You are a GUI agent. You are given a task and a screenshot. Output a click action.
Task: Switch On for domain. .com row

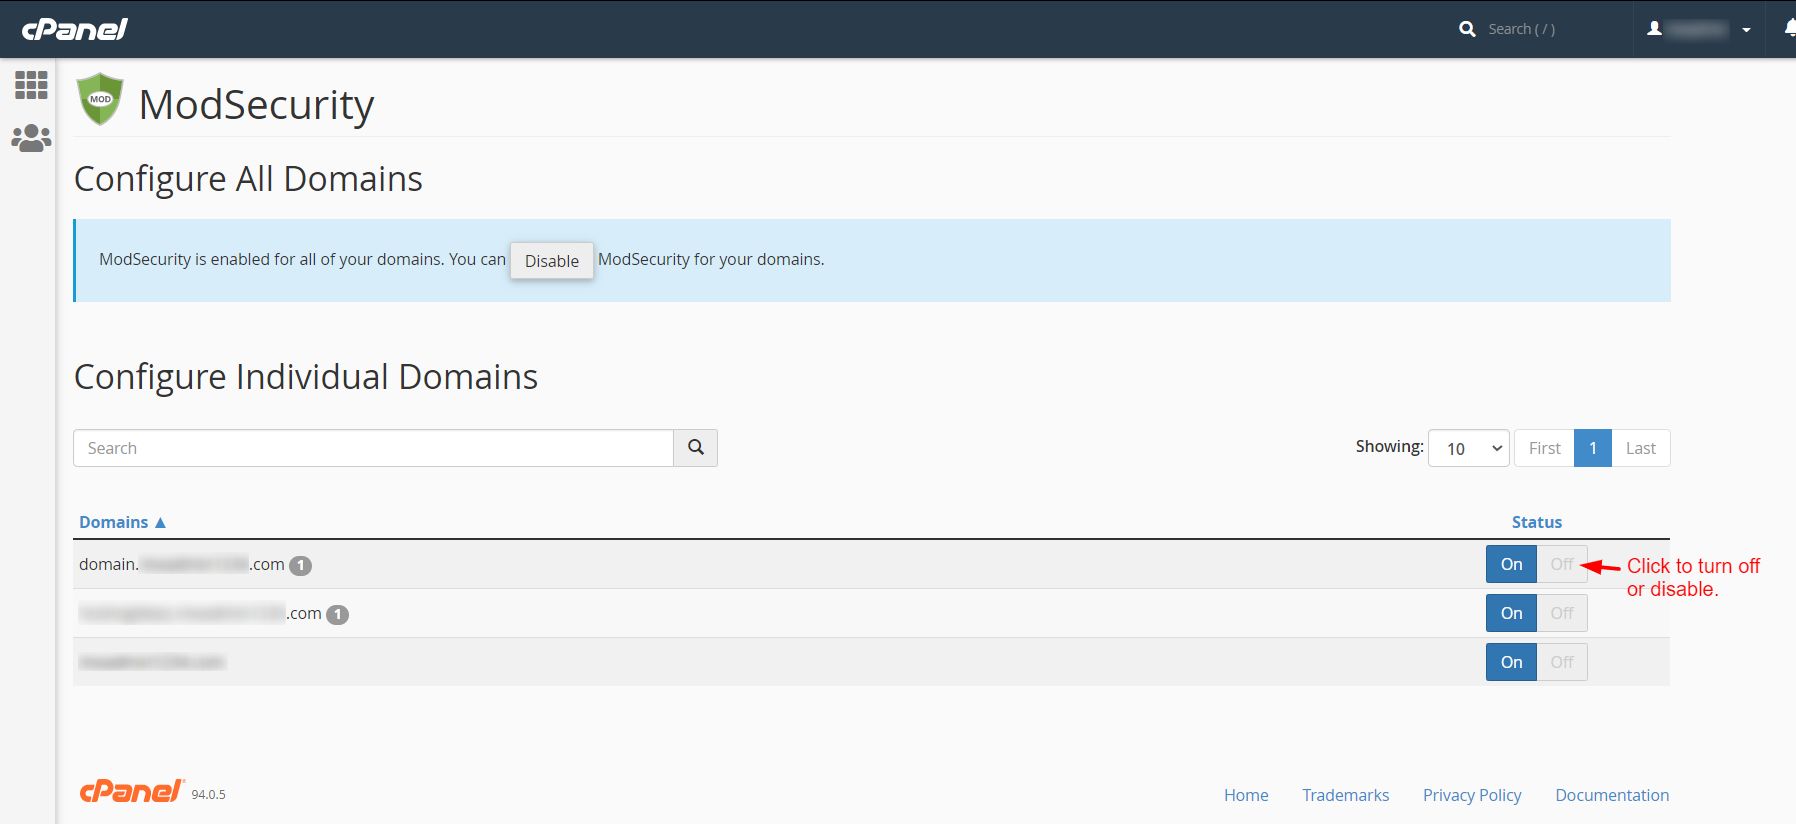1511,564
